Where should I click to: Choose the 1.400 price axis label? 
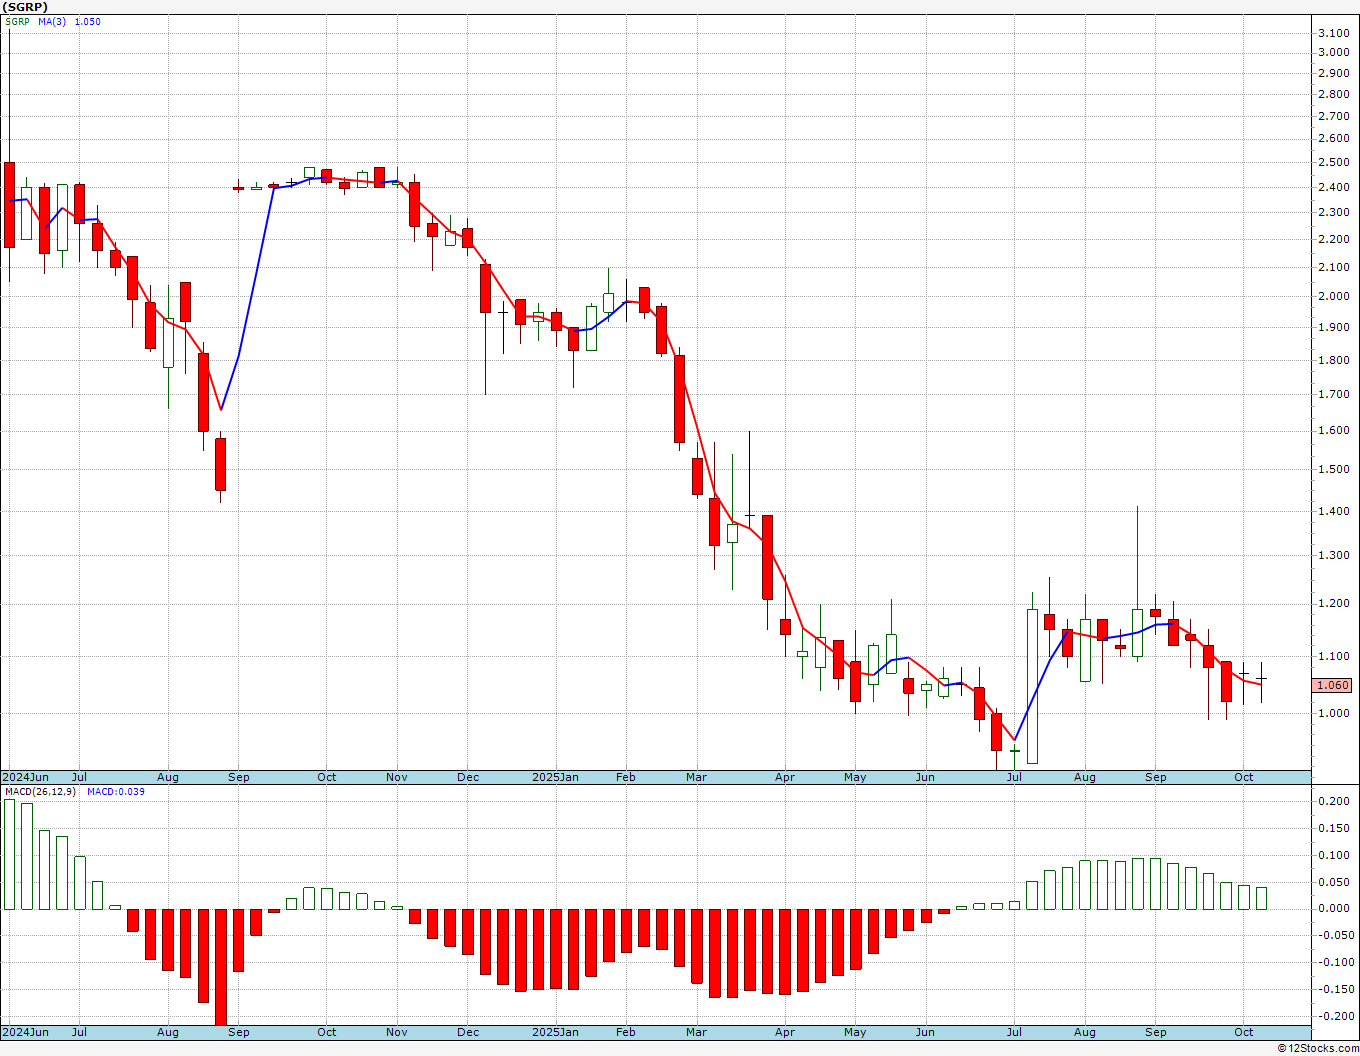coord(1334,511)
